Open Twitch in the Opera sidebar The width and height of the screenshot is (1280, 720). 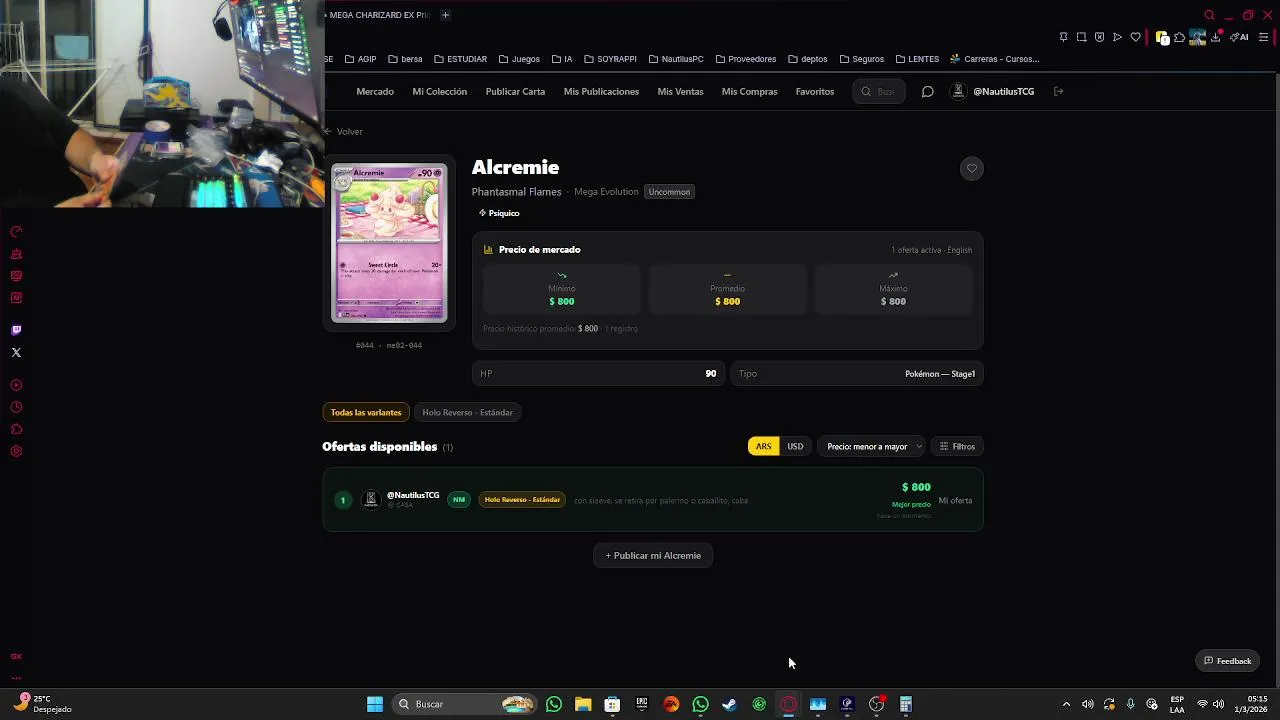click(x=16, y=330)
